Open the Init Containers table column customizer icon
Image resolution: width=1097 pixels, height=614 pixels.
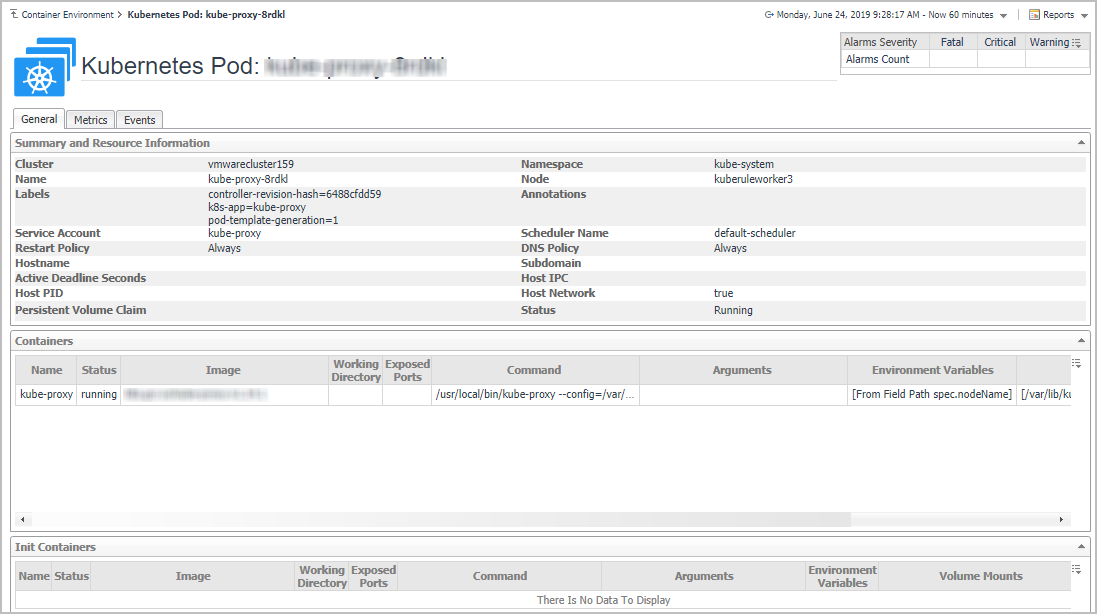click(x=1077, y=569)
